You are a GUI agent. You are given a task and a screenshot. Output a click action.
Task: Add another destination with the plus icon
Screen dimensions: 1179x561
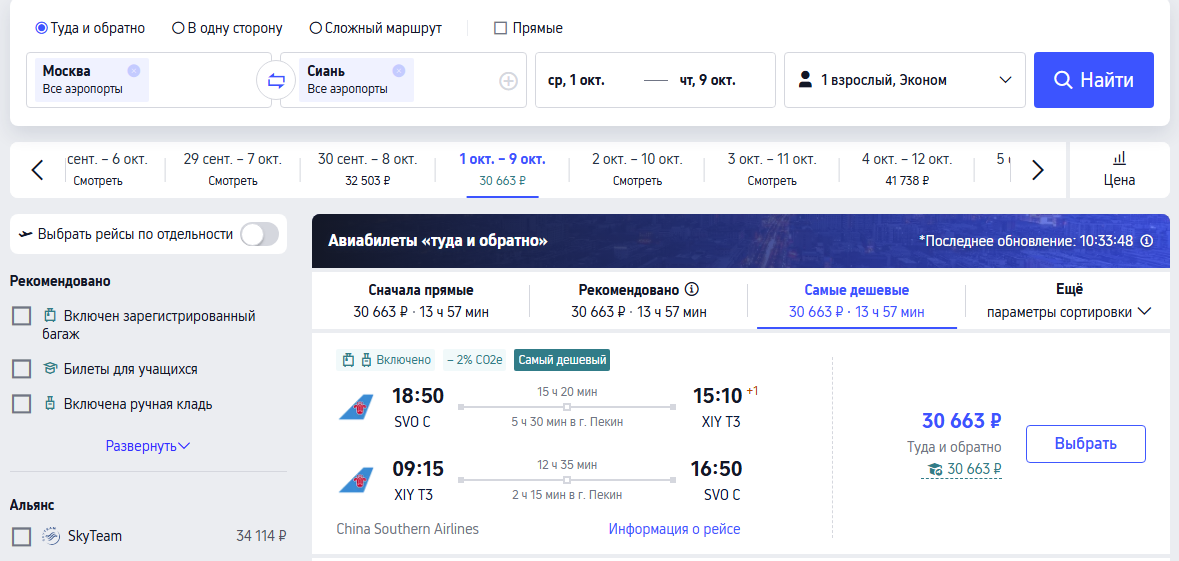point(509,81)
